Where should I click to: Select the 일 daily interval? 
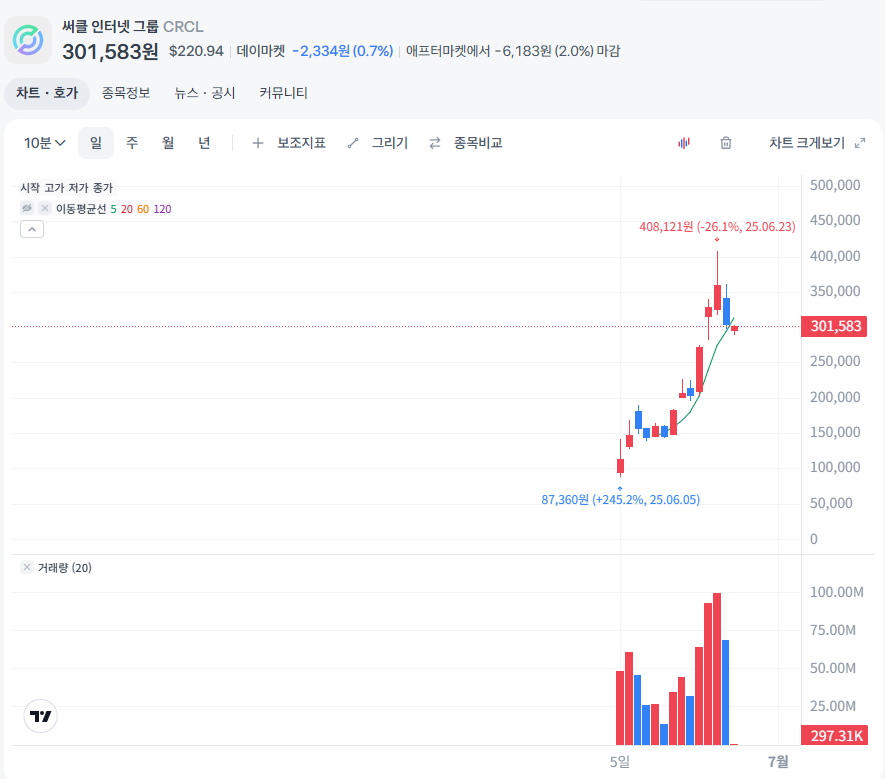coord(96,143)
